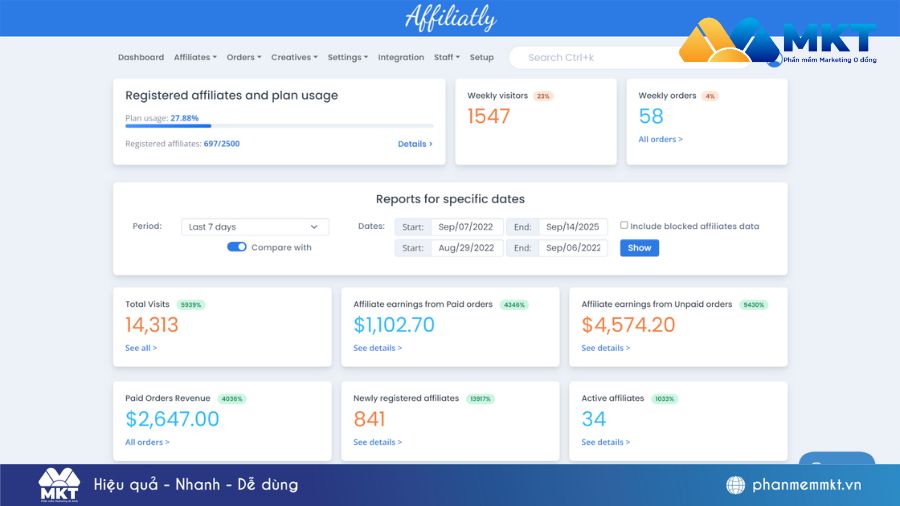900x506 pixels.
Task: See details of Newly registered affiliates
Action: [377, 442]
